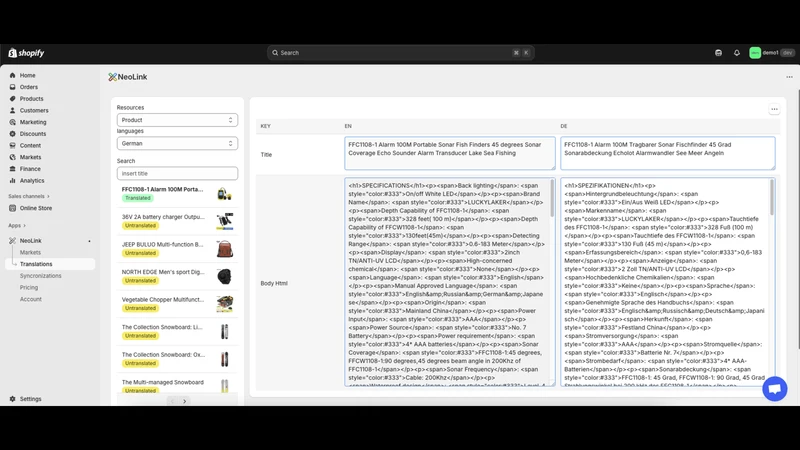800x450 pixels.
Task: Click the pin icon next to NeoLink
Action: (x=89, y=241)
